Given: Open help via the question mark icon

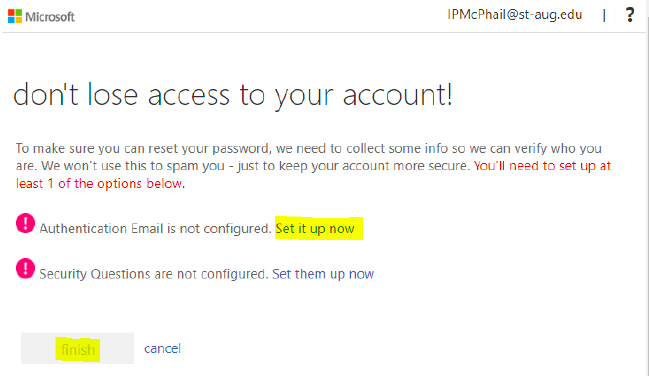Looking at the screenshot, I should tap(630, 15).
